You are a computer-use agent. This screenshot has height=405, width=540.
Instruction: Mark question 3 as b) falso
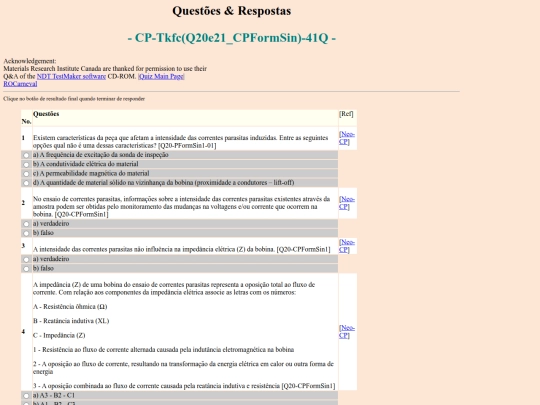pos(26,269)
